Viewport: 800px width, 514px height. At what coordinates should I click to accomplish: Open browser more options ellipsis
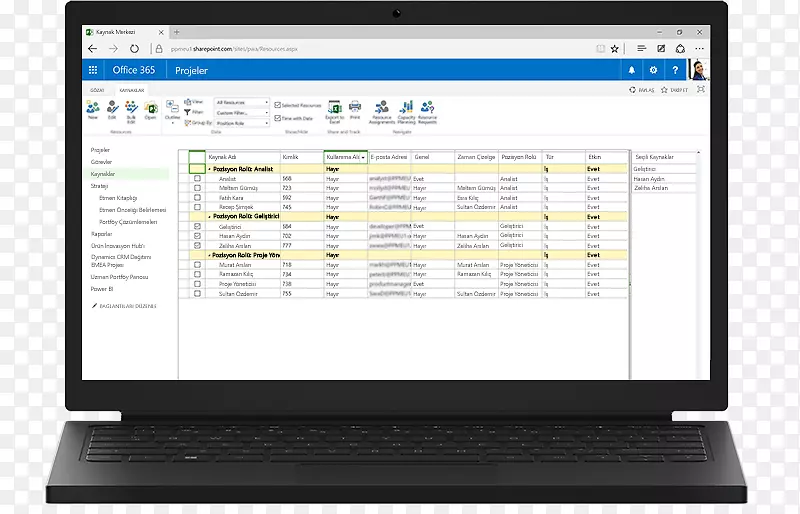pos(699,48)
